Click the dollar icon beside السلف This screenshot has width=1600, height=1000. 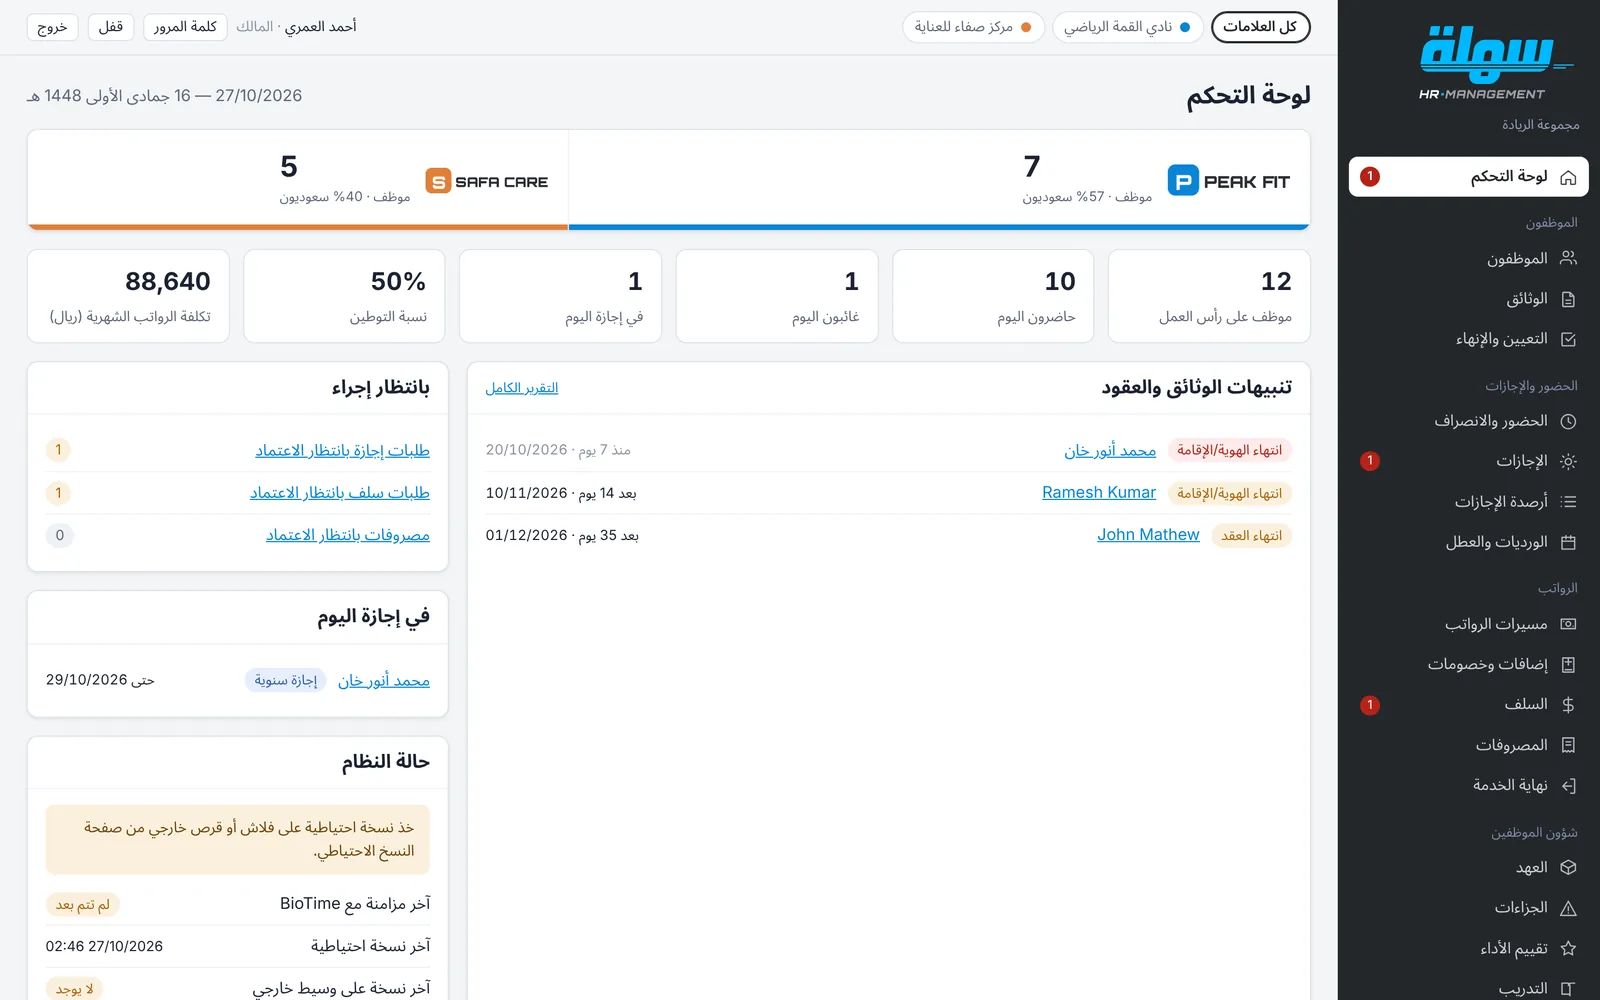click(x=1568, y=705)
